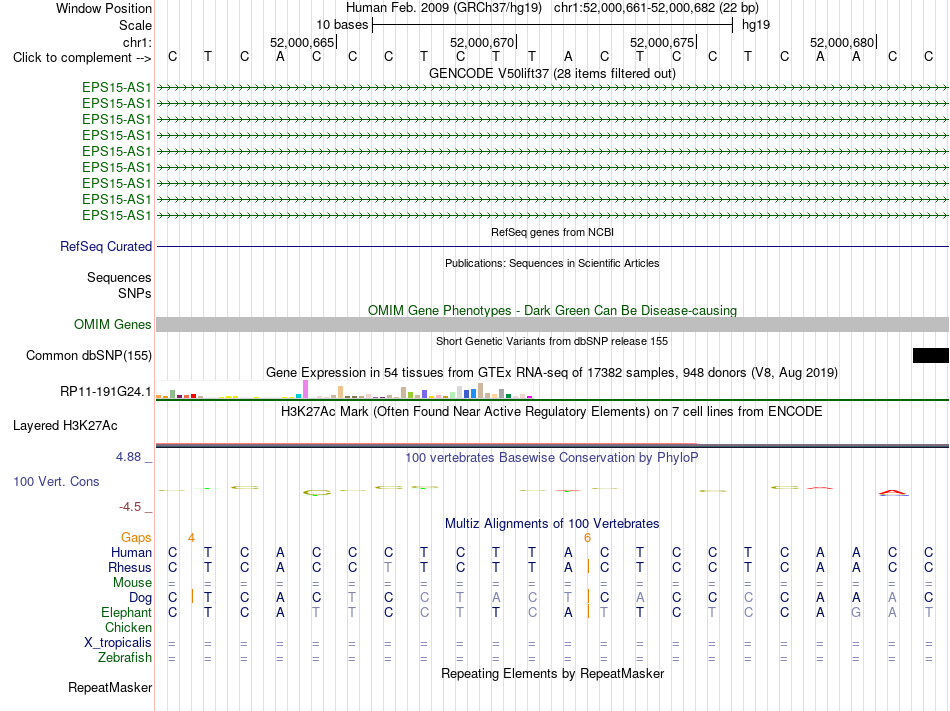Select the Elephant alignment row label
This screenshot has height=711, width=950.
[126, 612]
